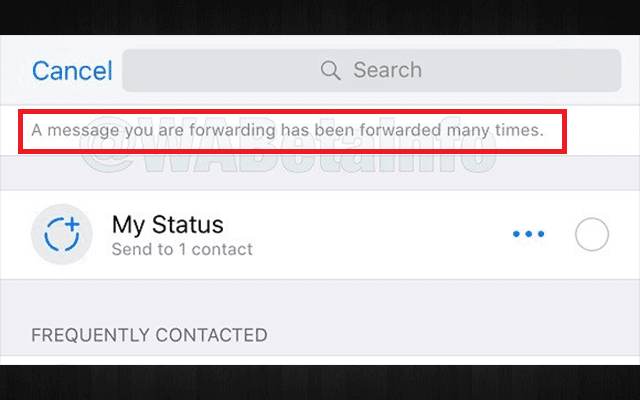Tap the Cancel button
Image resolution: width=640 pixels, height=400 pixels.
(72, 71)
